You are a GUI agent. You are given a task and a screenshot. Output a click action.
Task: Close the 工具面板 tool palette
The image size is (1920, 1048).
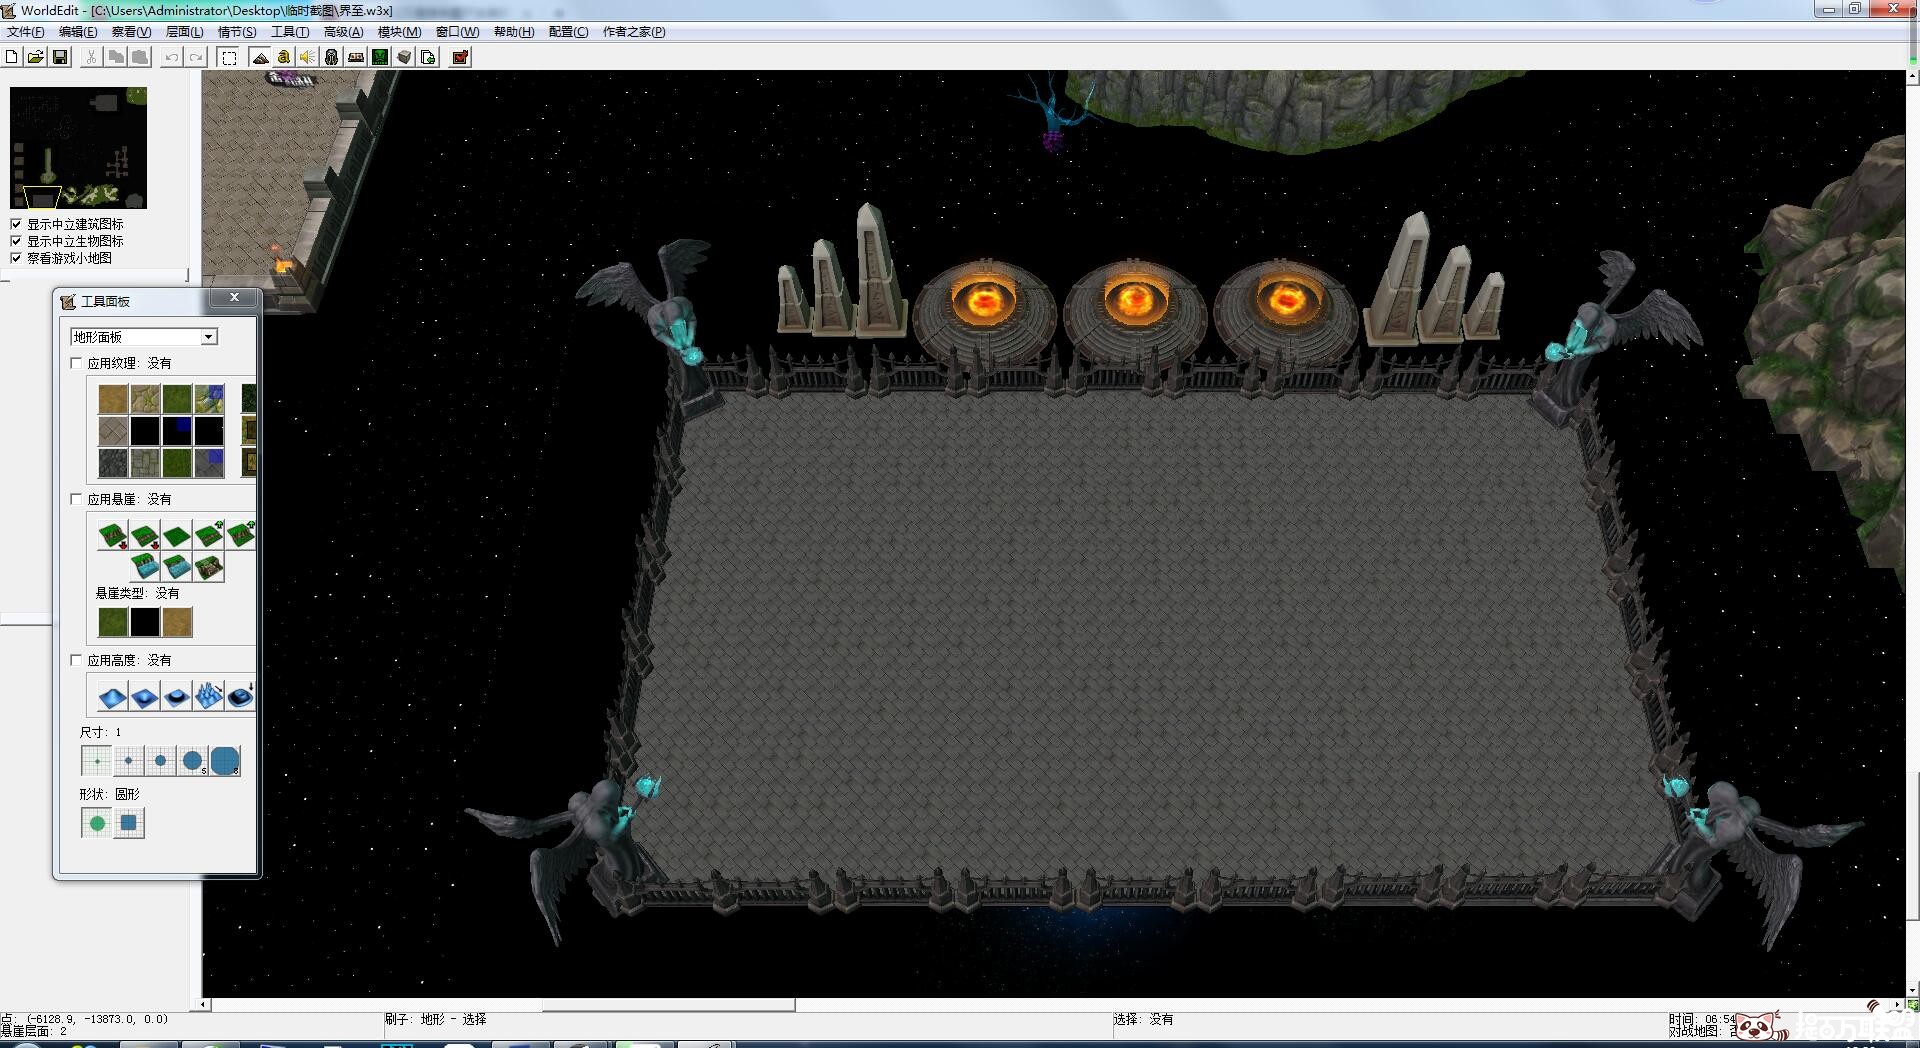pyautogui.click(x=234, y=298)
